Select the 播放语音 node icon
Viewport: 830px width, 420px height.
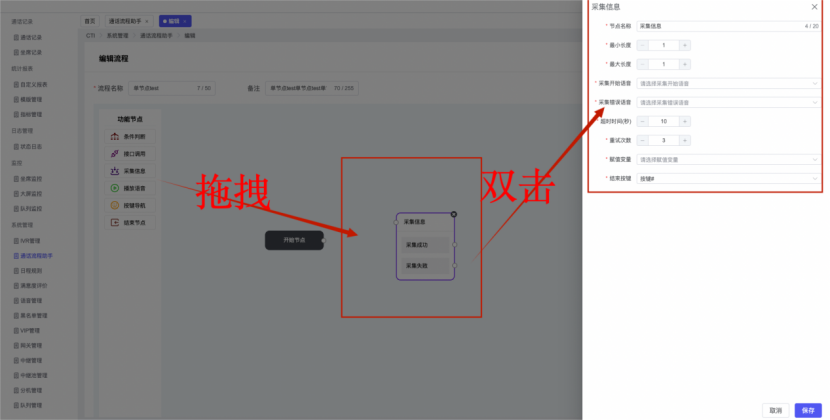114,188
